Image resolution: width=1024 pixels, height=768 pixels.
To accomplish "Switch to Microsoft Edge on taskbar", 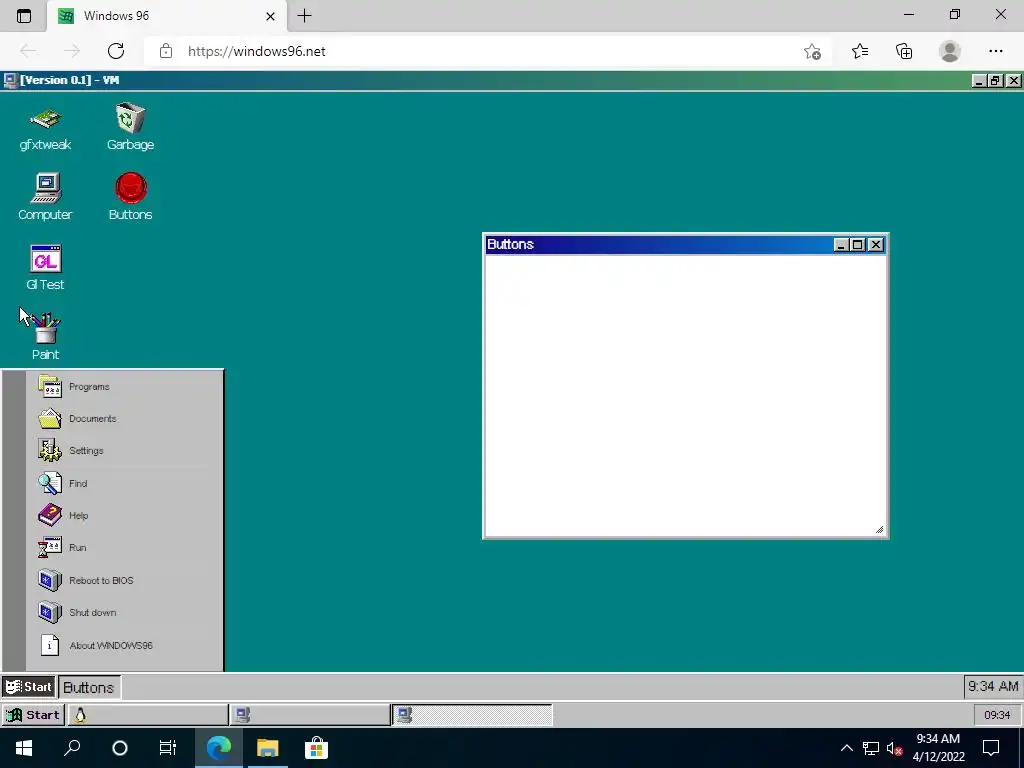I will 219,748.
